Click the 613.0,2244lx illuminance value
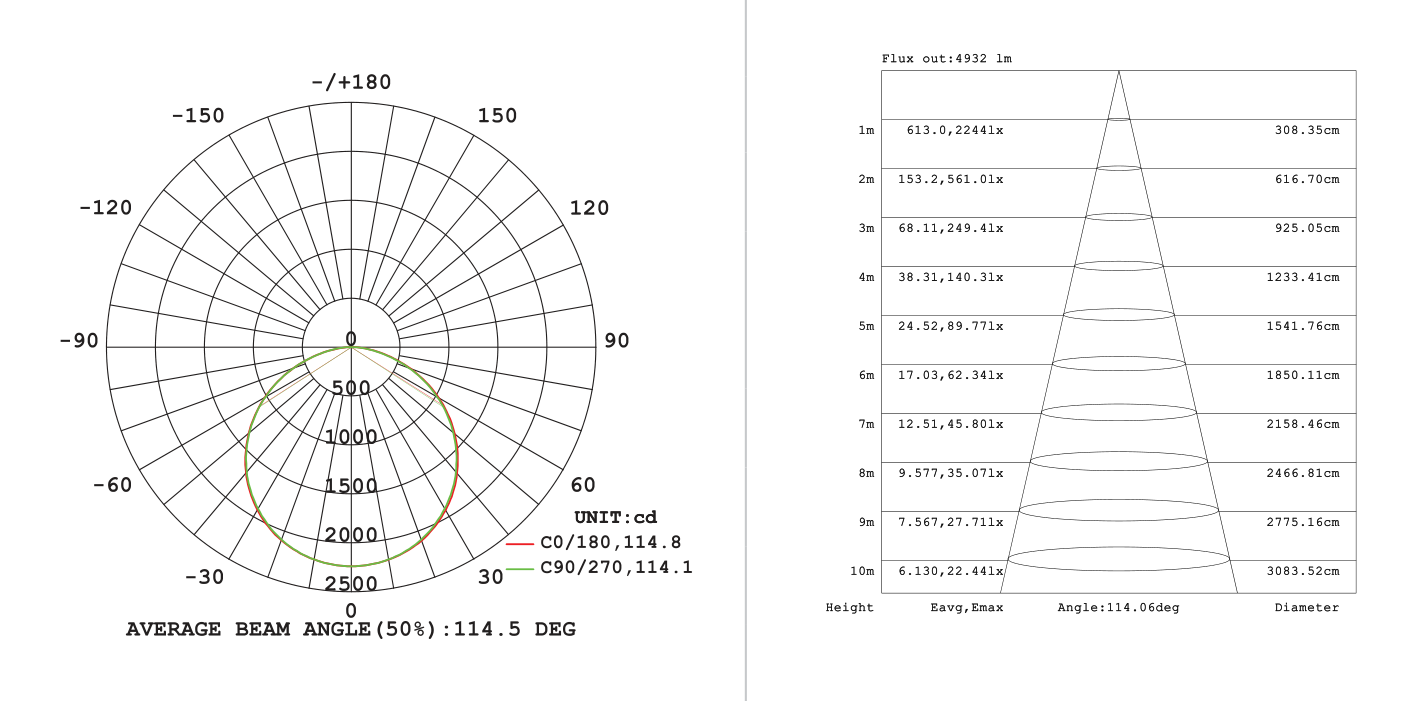 (x=955, y=130)
